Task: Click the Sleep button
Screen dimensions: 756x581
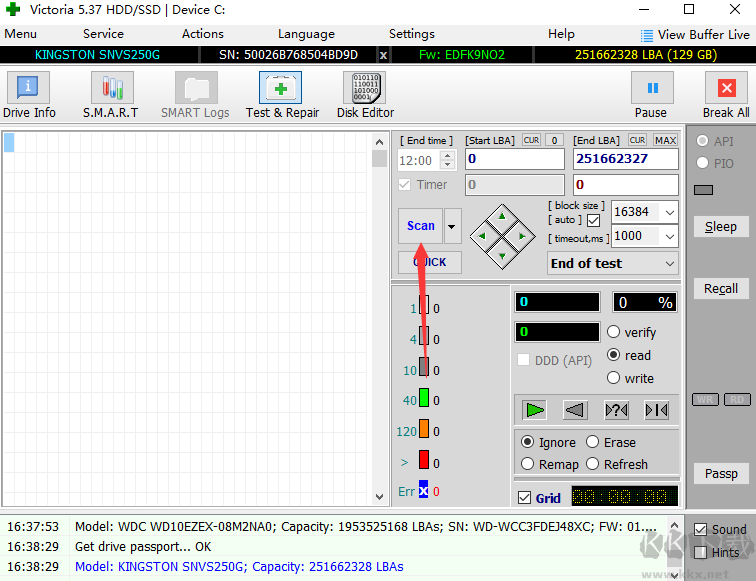Action: (720, 227)
